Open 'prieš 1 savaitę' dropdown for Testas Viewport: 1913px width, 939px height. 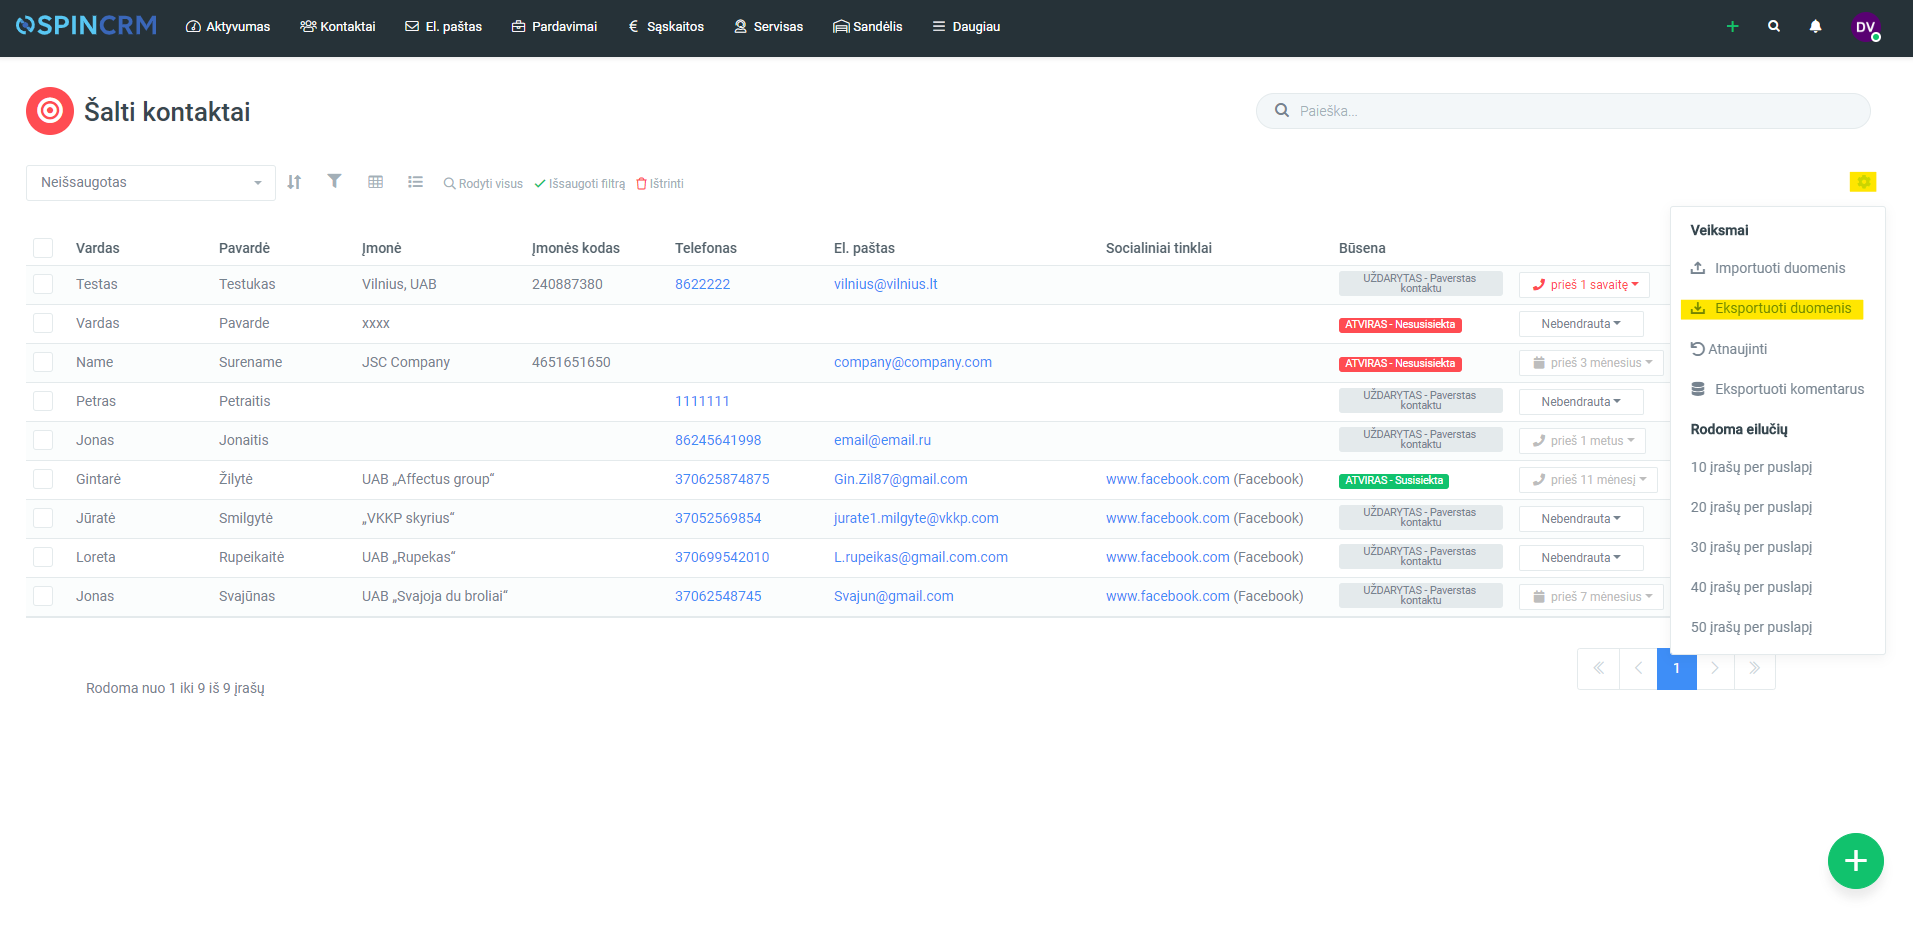[1584, 285]
